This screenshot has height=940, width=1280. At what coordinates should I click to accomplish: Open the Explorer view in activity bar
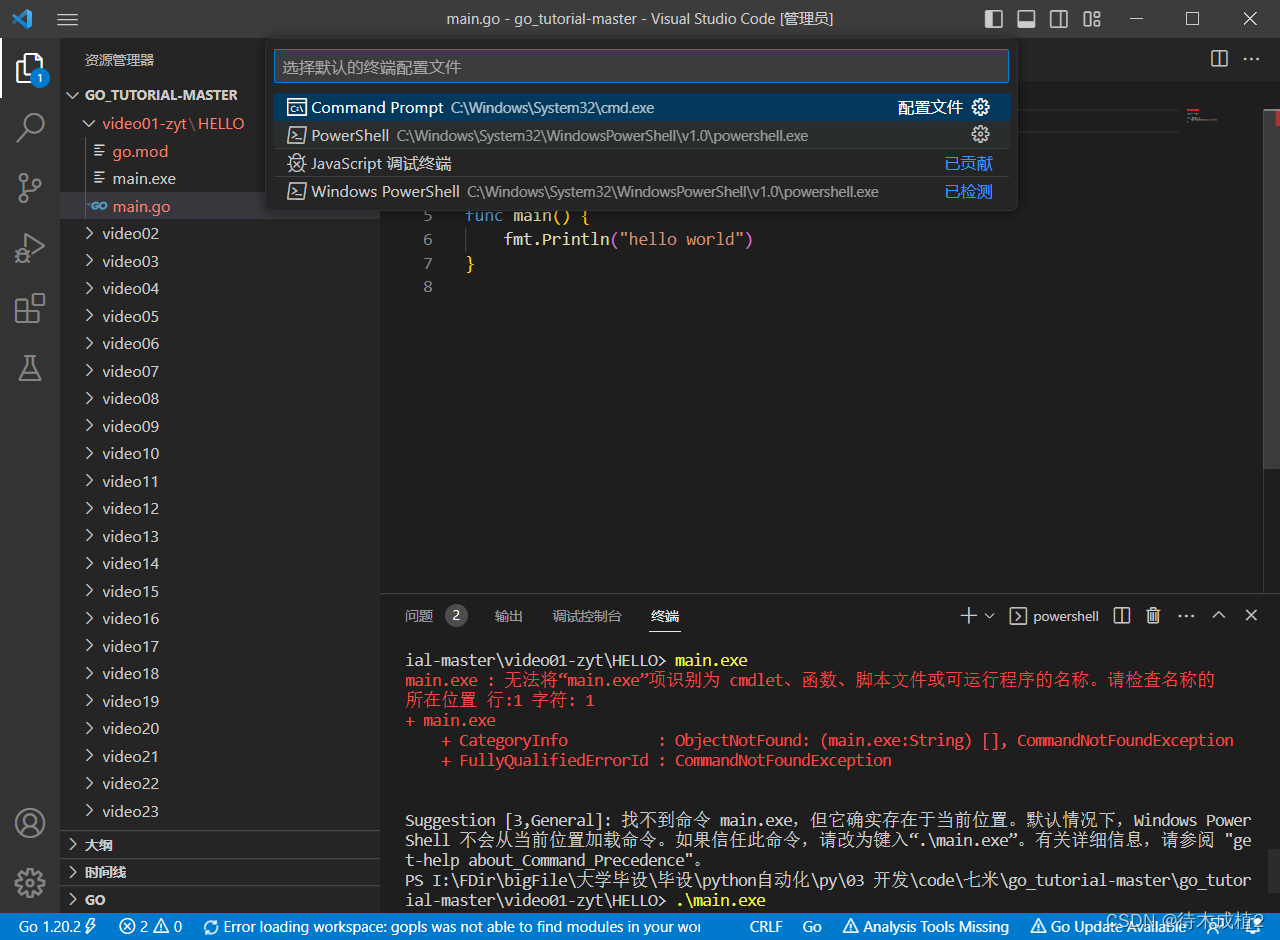(x=30, y=69)
